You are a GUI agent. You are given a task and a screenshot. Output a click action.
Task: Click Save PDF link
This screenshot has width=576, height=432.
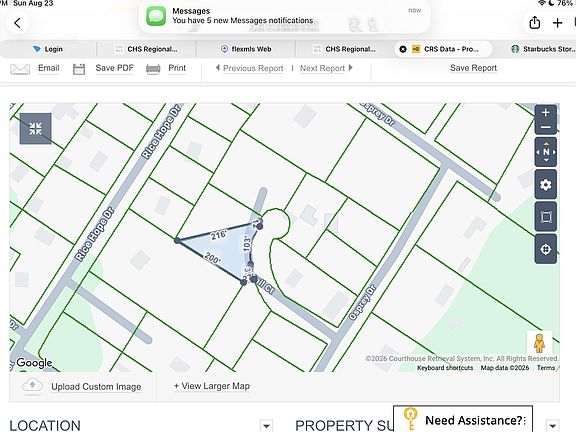pos(114,68)
